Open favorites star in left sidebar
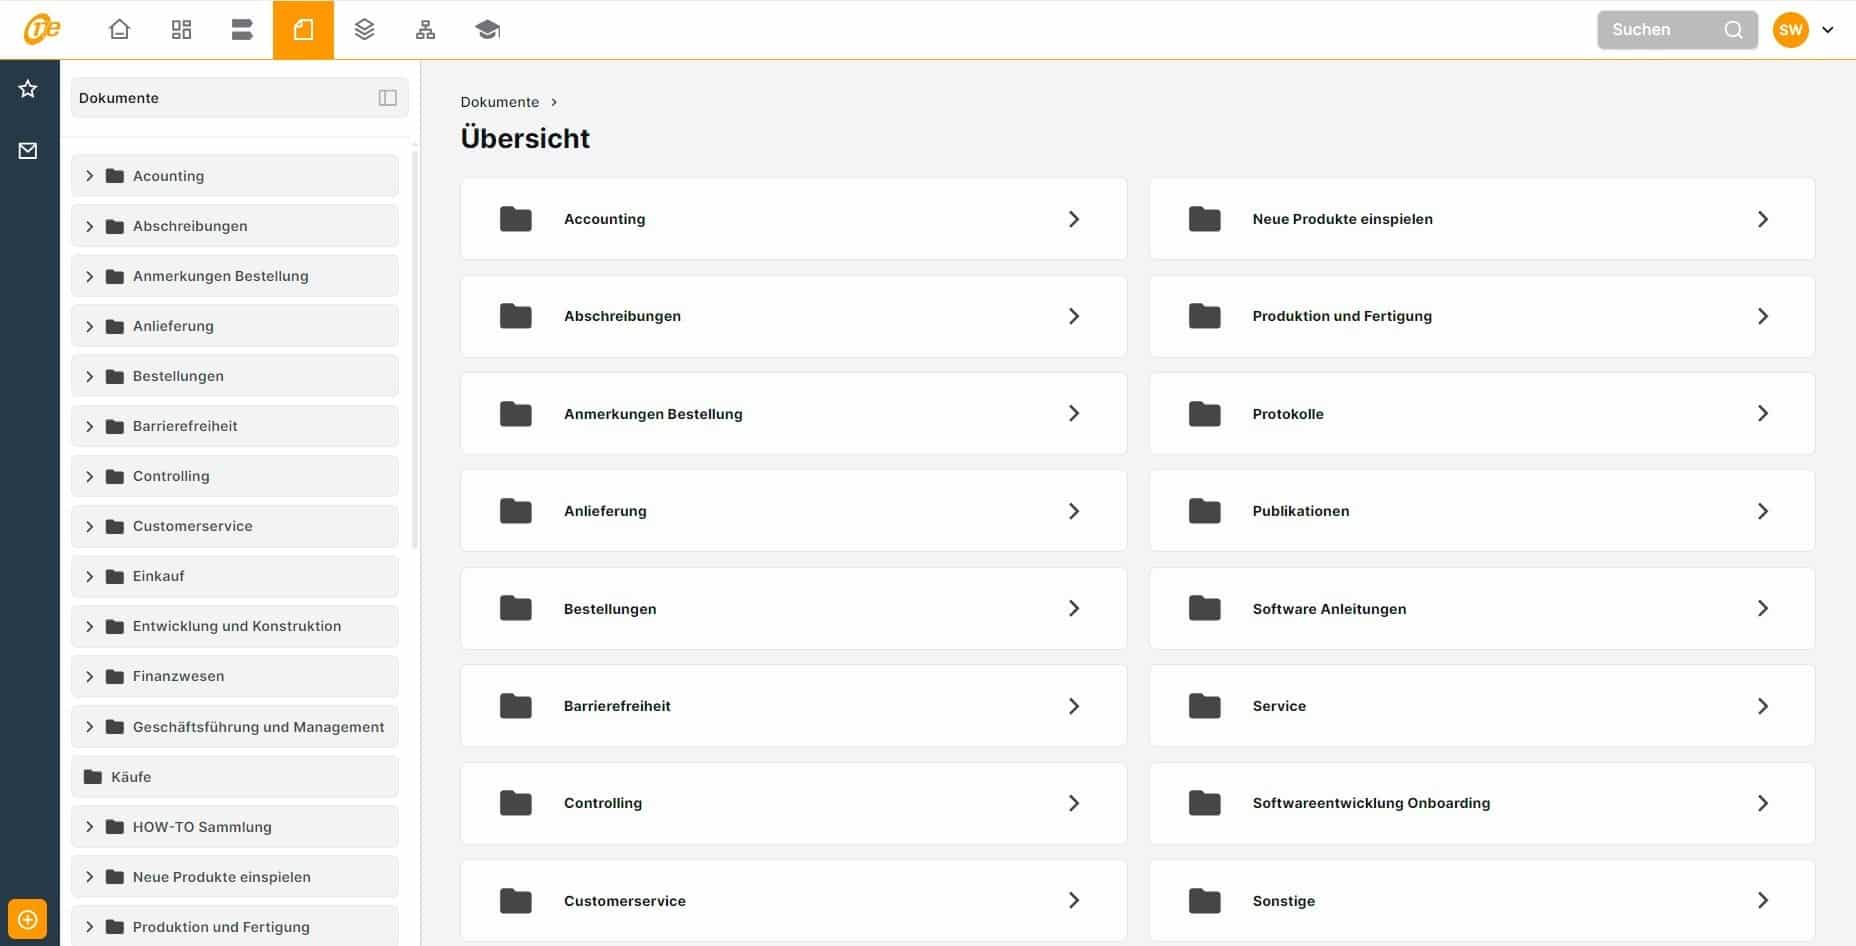Viewport: 1856px width, 946px height. click(x=28, y=89)
